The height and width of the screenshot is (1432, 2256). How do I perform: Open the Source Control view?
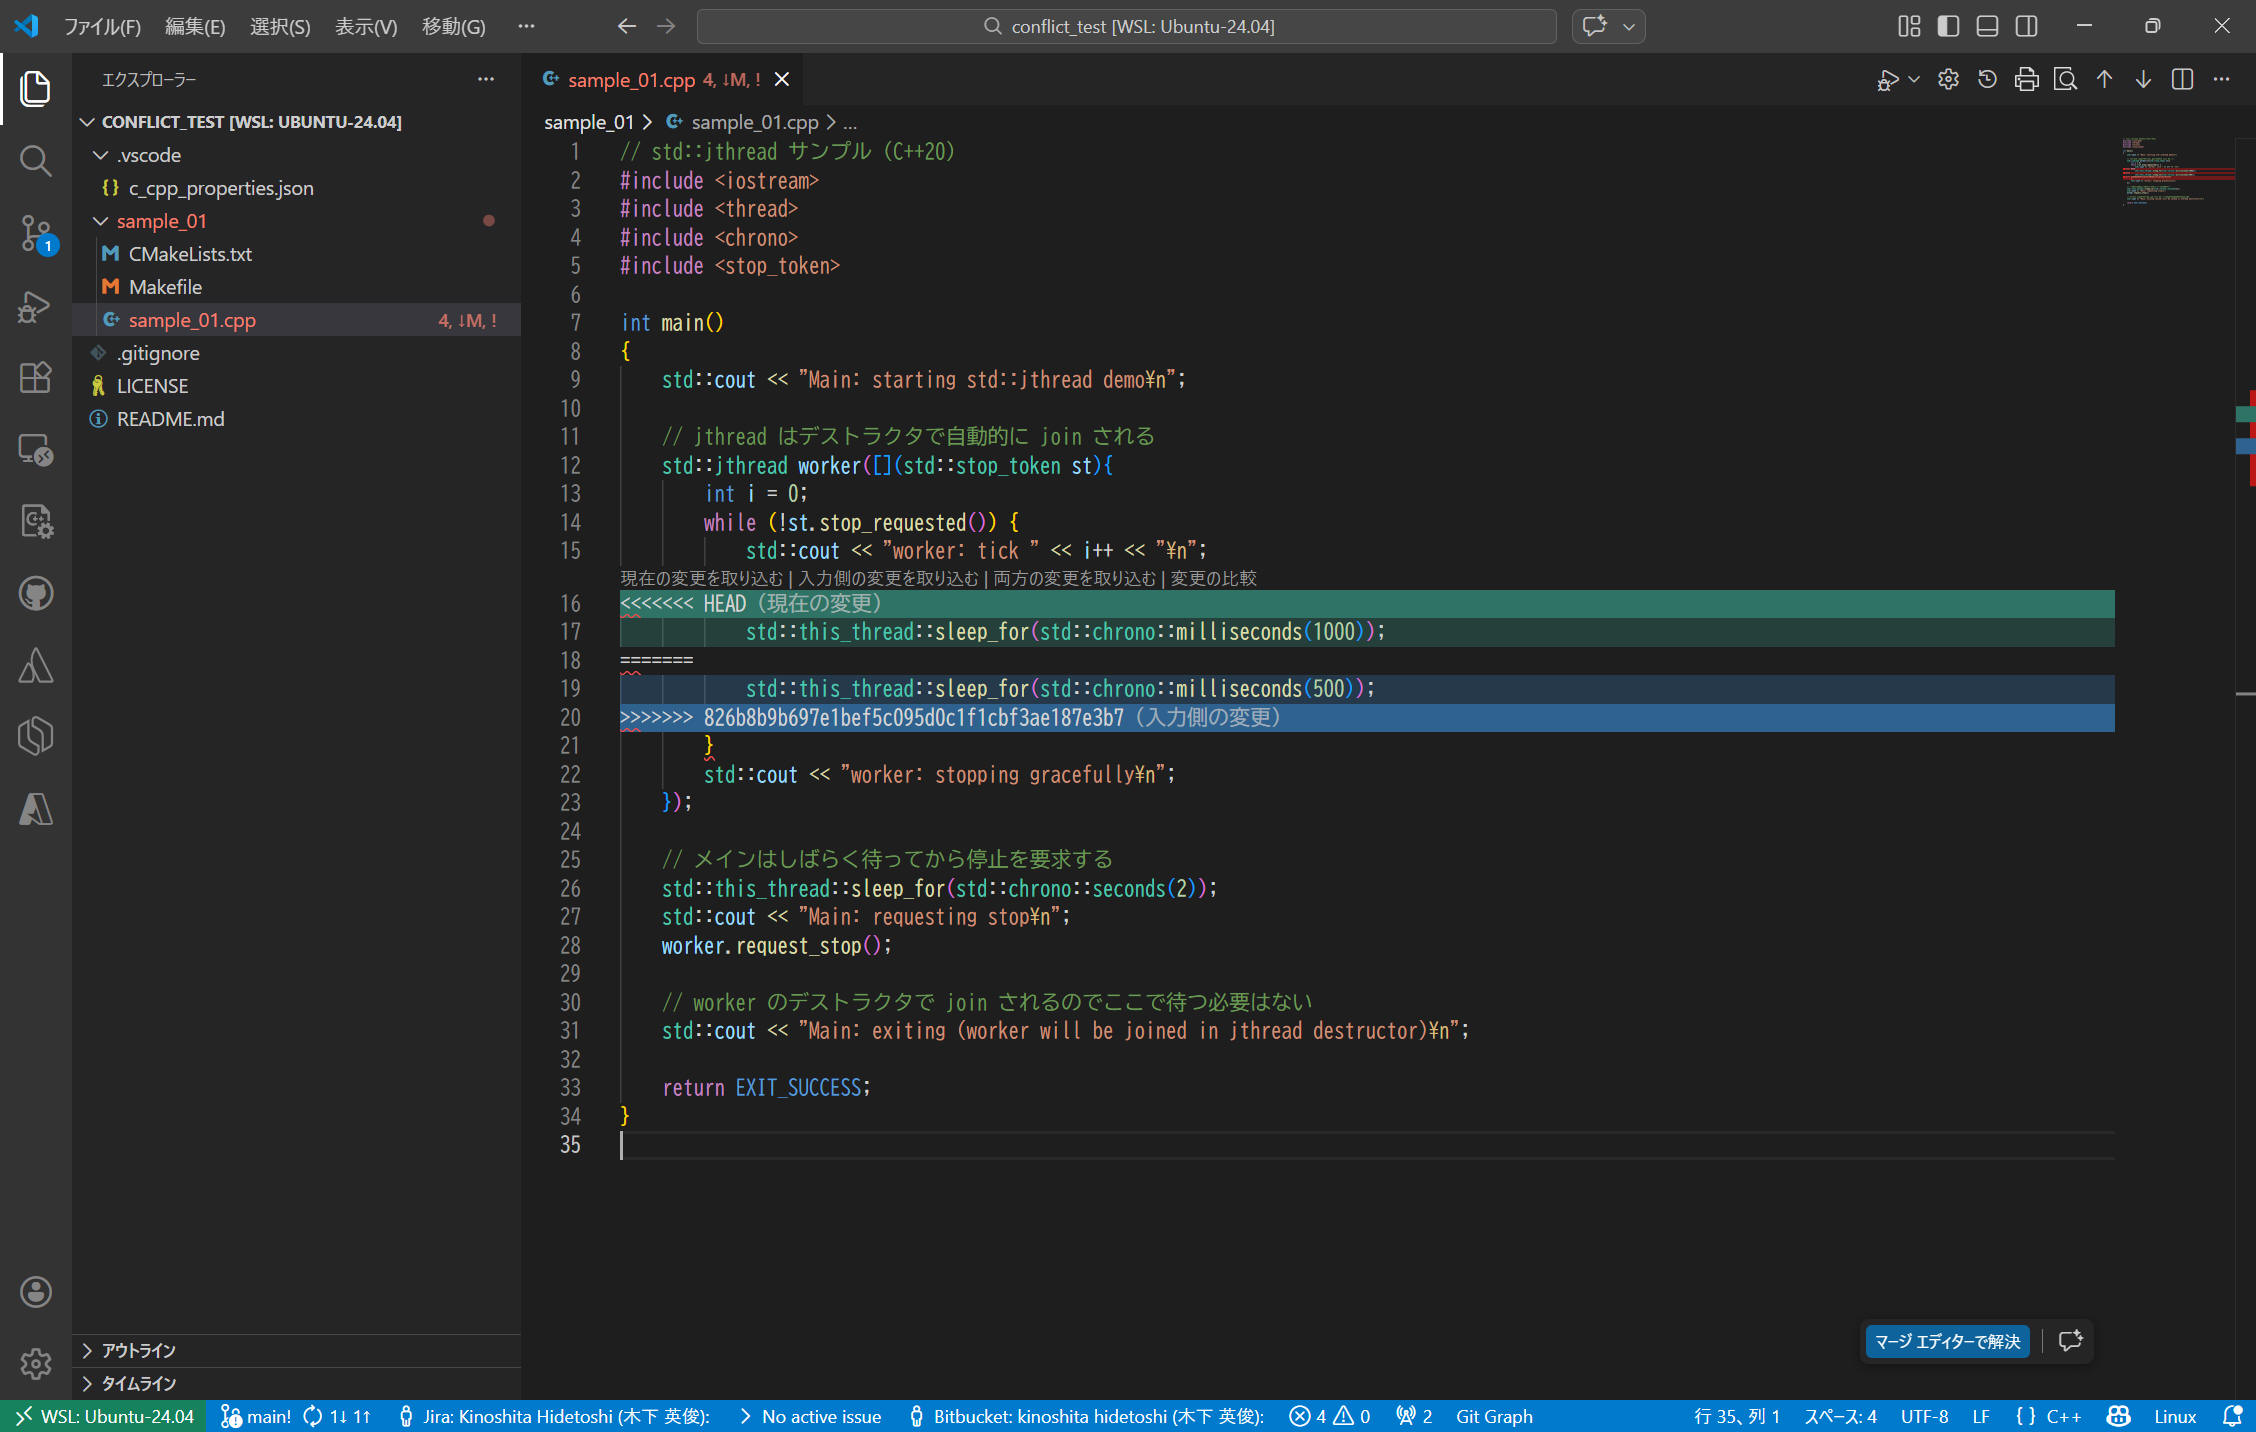click(36, 233)
